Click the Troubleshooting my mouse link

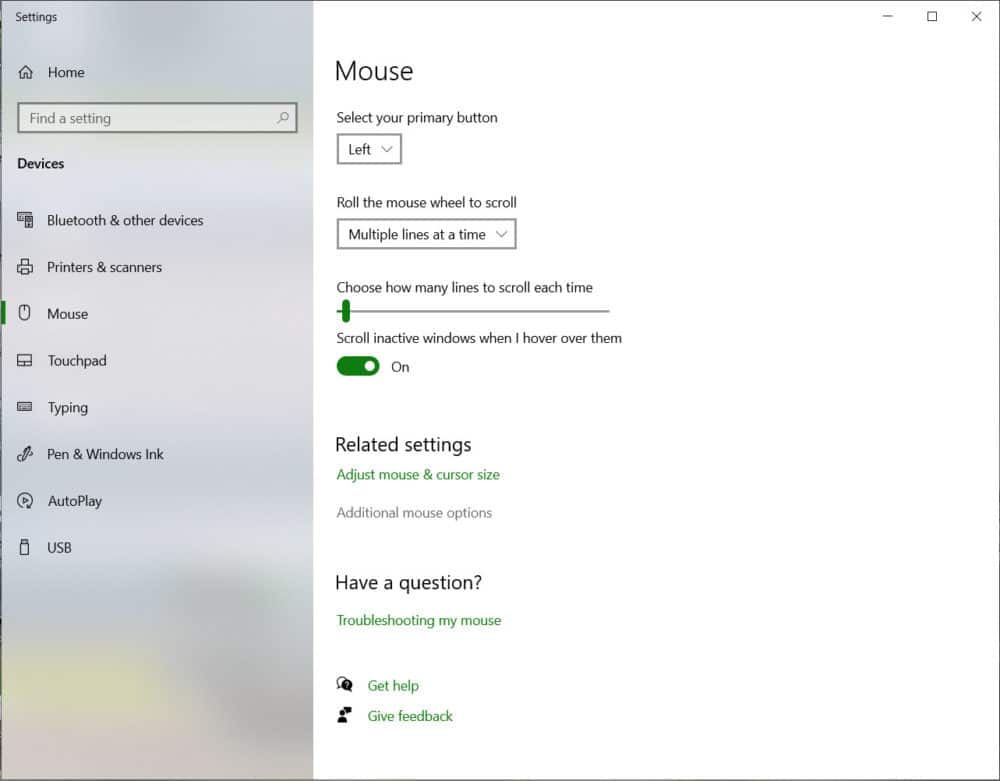pos(418,620)
